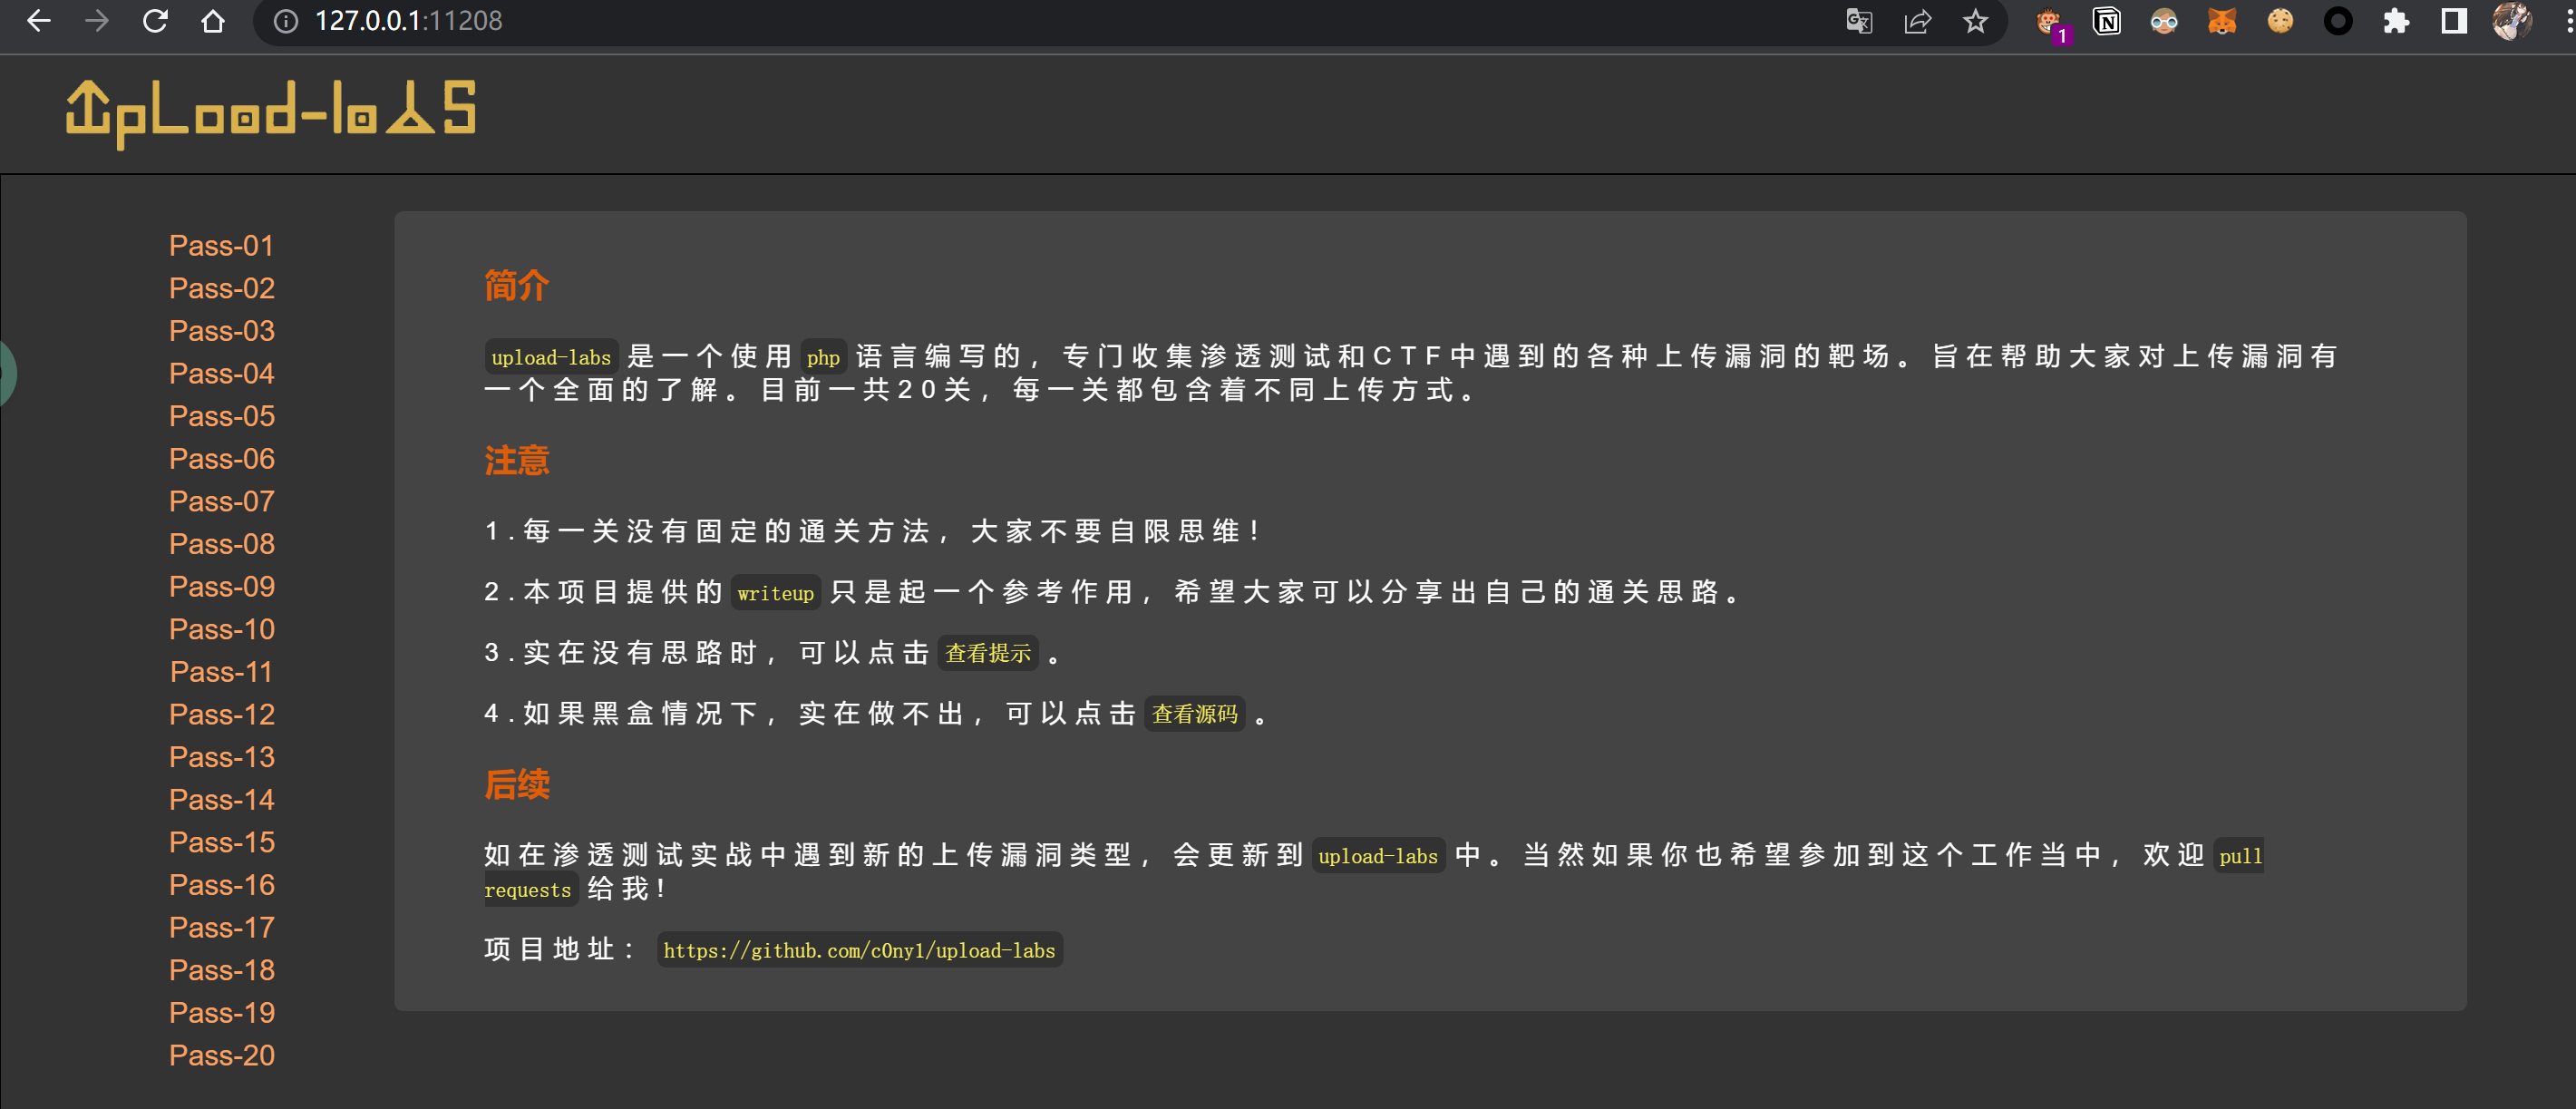
Task: Open Pass-02 challenge
Action: click(221, 288)
